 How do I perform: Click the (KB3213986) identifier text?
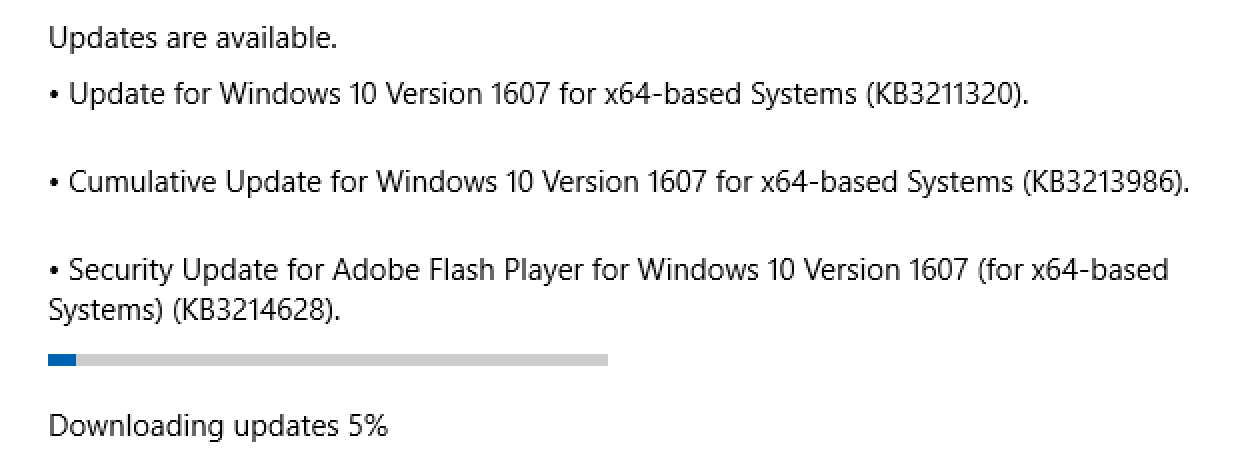pos(1106,183)
